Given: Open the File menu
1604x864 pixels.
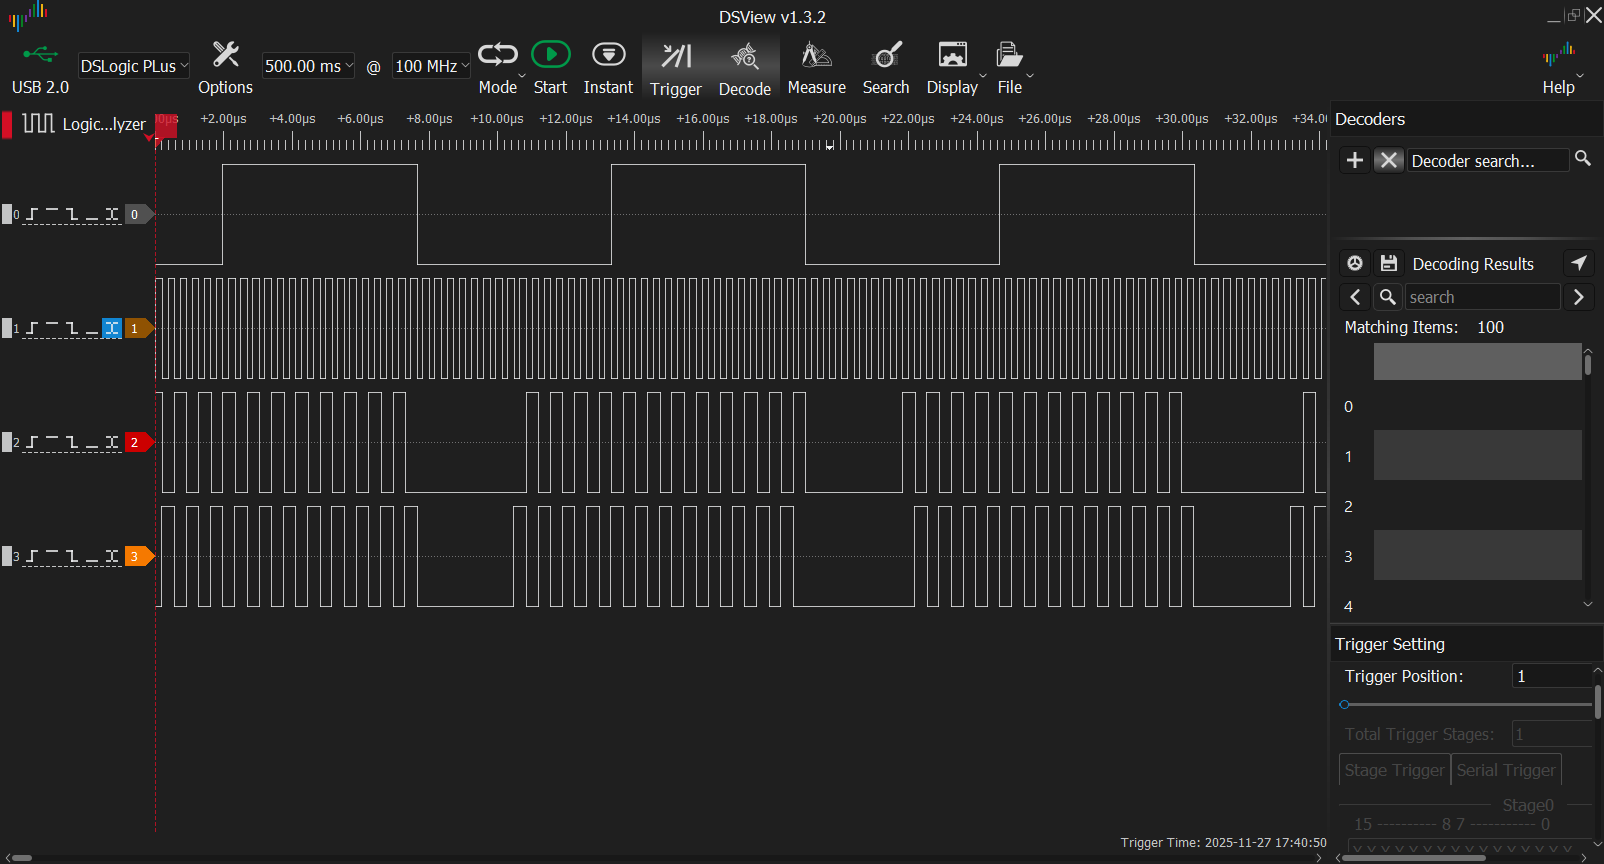Looking at the screenshot, I should tap(1011, 67).
